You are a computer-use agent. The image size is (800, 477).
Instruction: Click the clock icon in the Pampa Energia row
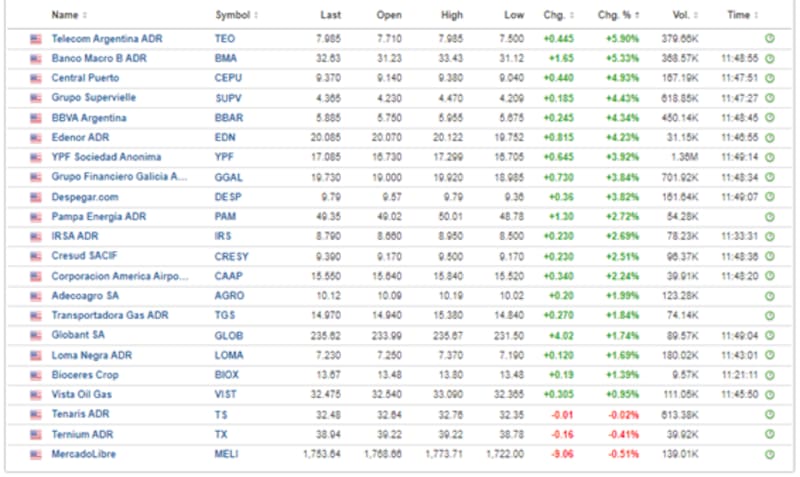point(770,217)
